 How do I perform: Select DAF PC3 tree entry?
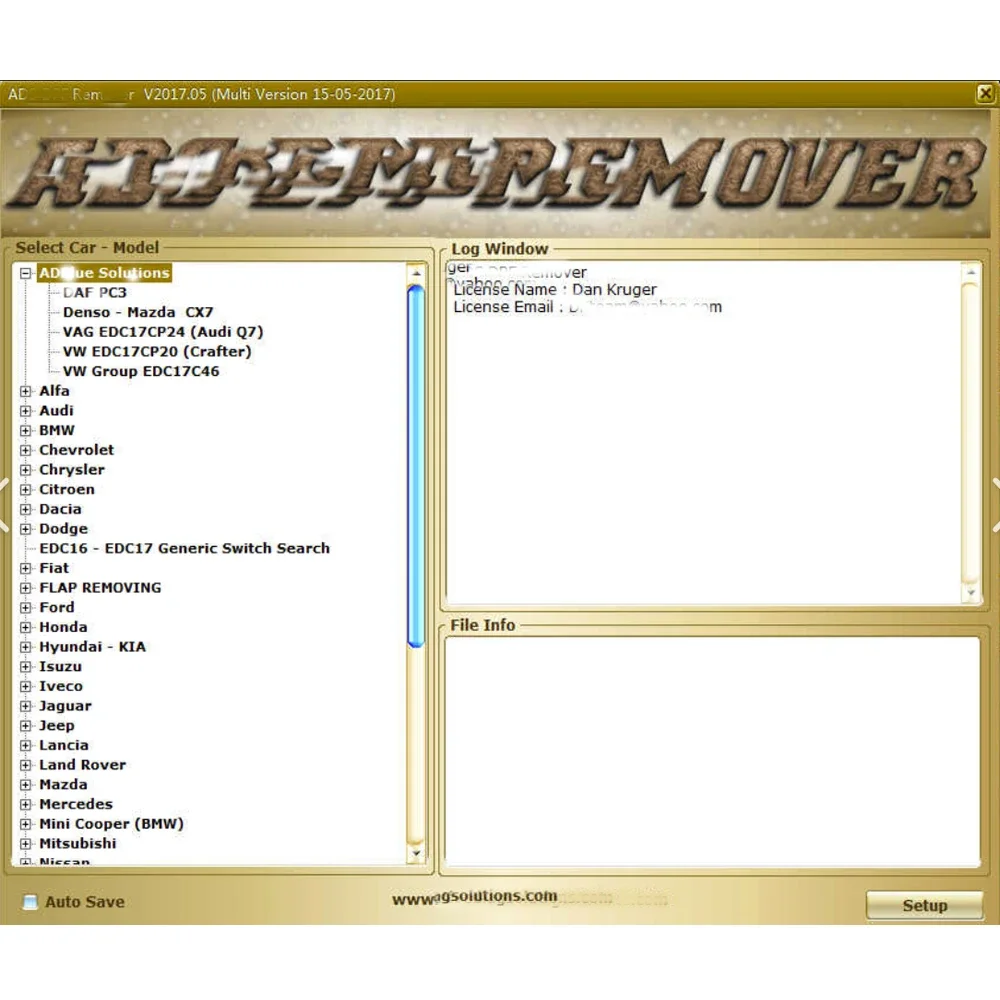coord(94,293)
